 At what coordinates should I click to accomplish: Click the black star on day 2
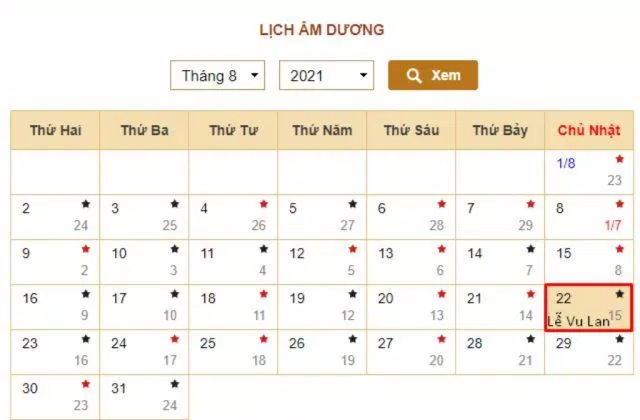(85, 204)
